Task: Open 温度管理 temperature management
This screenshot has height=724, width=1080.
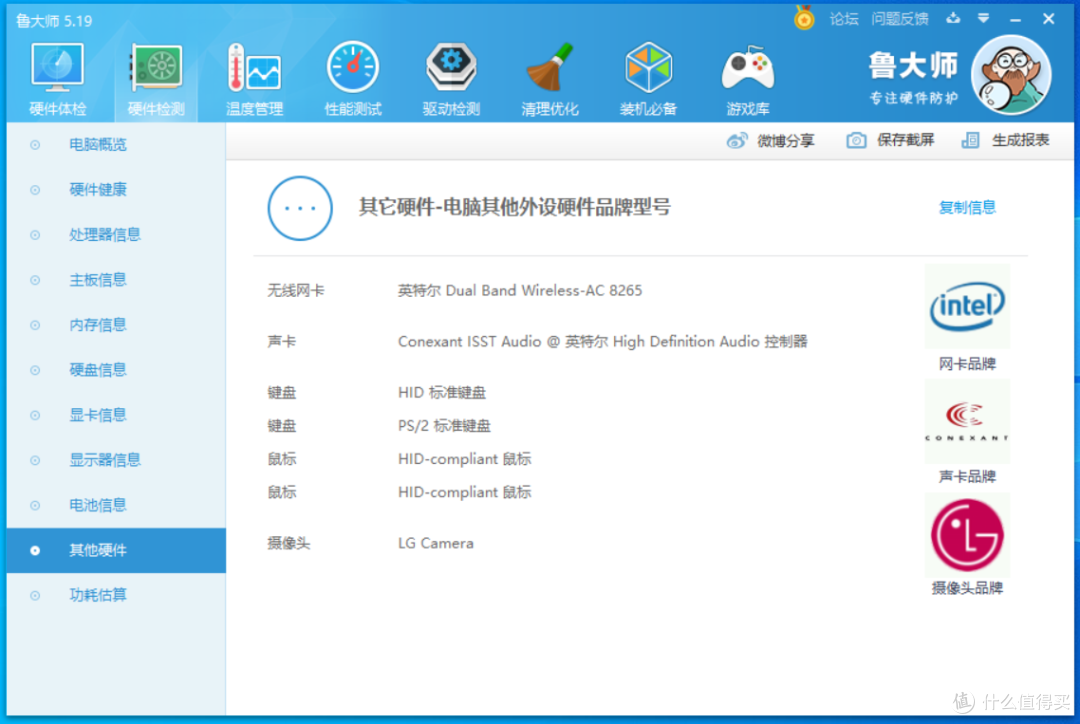Action: coord(254,79)
